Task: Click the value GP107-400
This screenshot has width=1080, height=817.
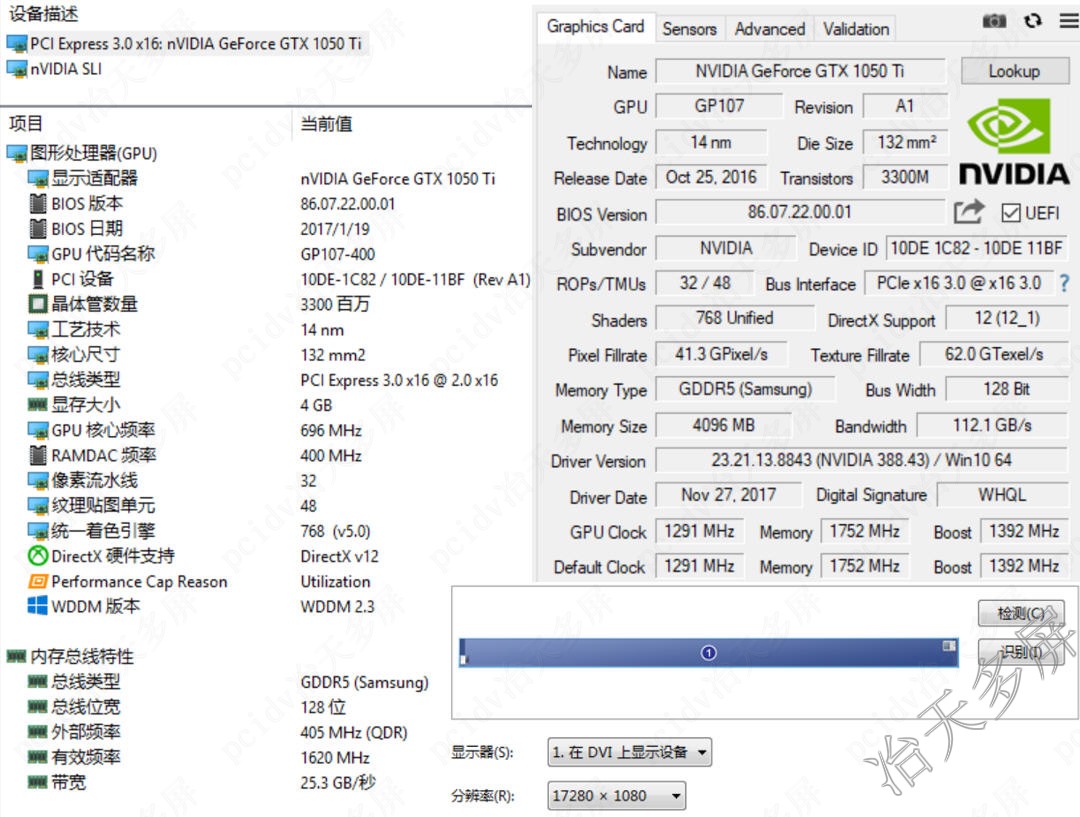Action: pos(338,254)
